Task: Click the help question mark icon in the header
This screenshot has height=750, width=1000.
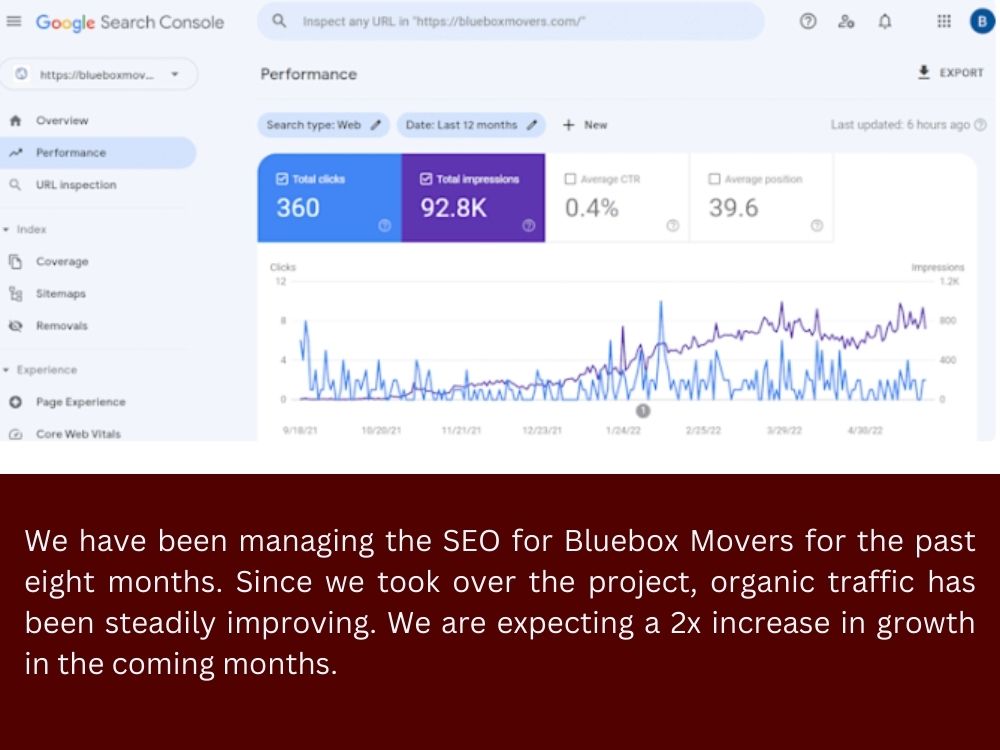Action: point(808,22)
